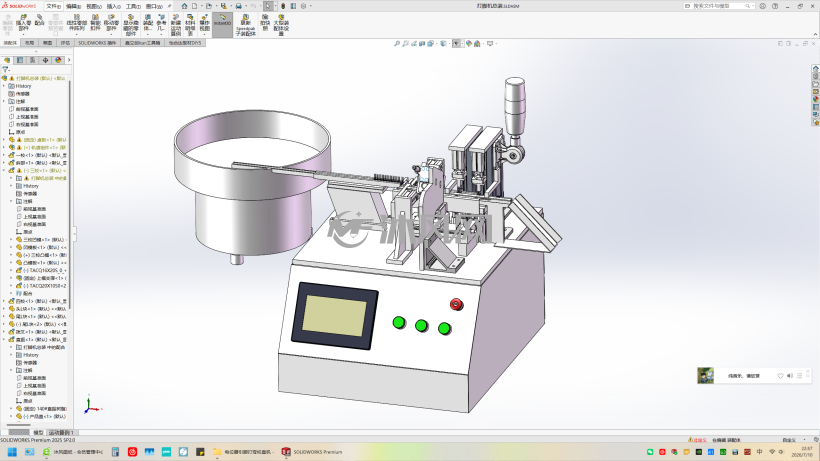The height and width of the screenshot is (461, 820).
Task: Select the Mate (配合) ribbon tool
Action: click(x=39, y=20)
